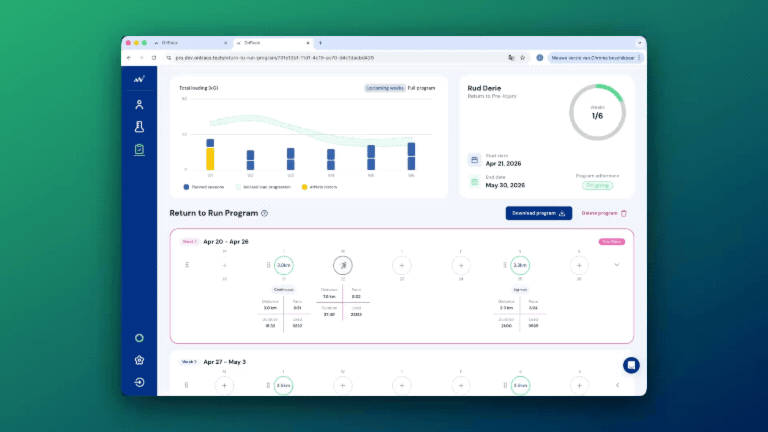Add a session on Sunday 26
The width and height of the screenshot is (768, 432).
[579, 265]
